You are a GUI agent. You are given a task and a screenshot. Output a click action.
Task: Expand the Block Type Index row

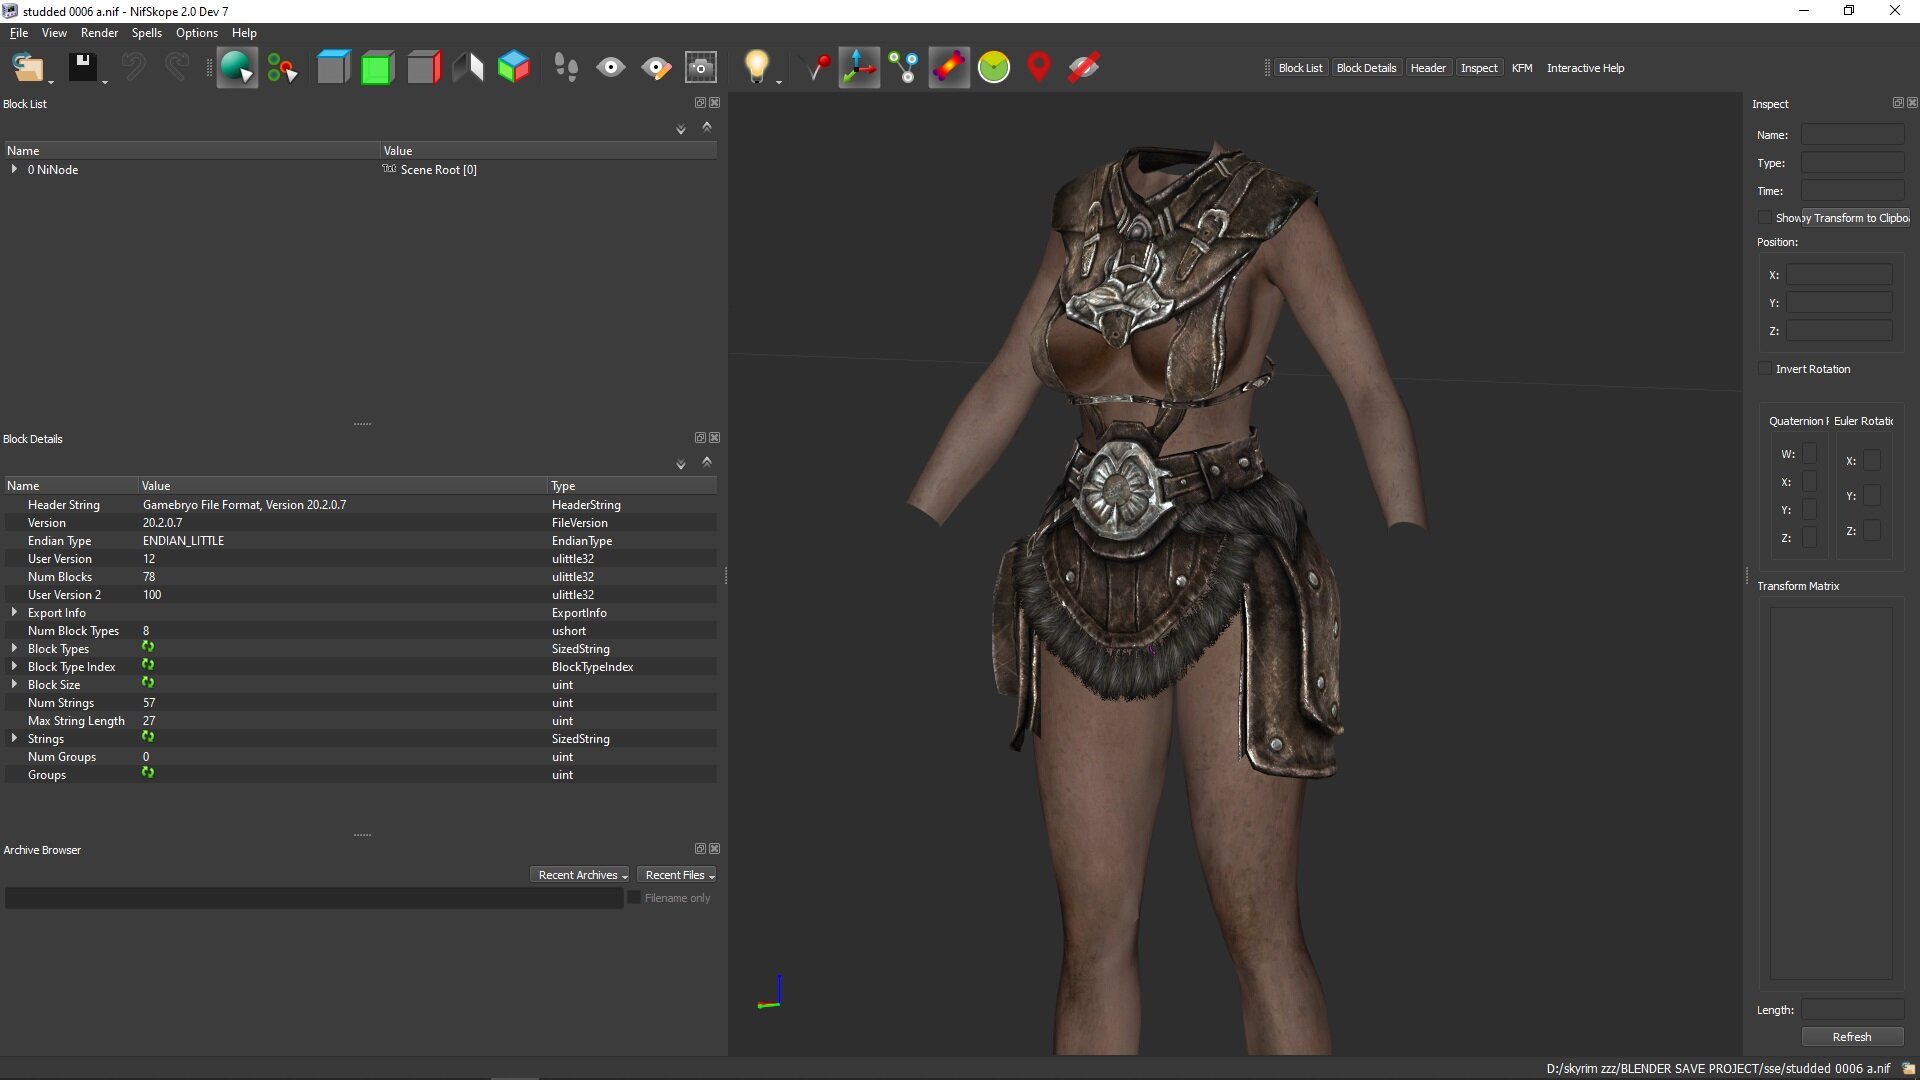click(14, 667)
